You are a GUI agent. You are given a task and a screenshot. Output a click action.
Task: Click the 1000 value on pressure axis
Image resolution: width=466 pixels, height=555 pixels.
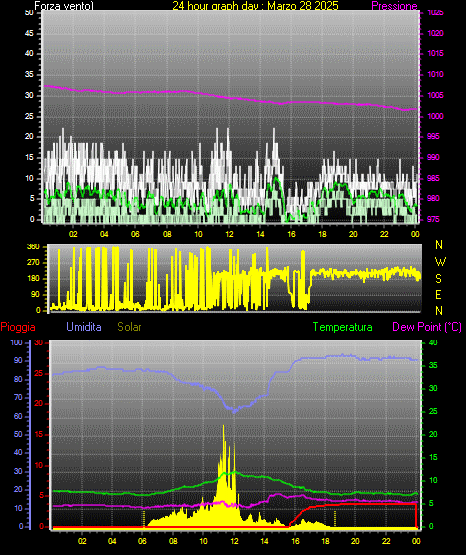coord(435,116)
